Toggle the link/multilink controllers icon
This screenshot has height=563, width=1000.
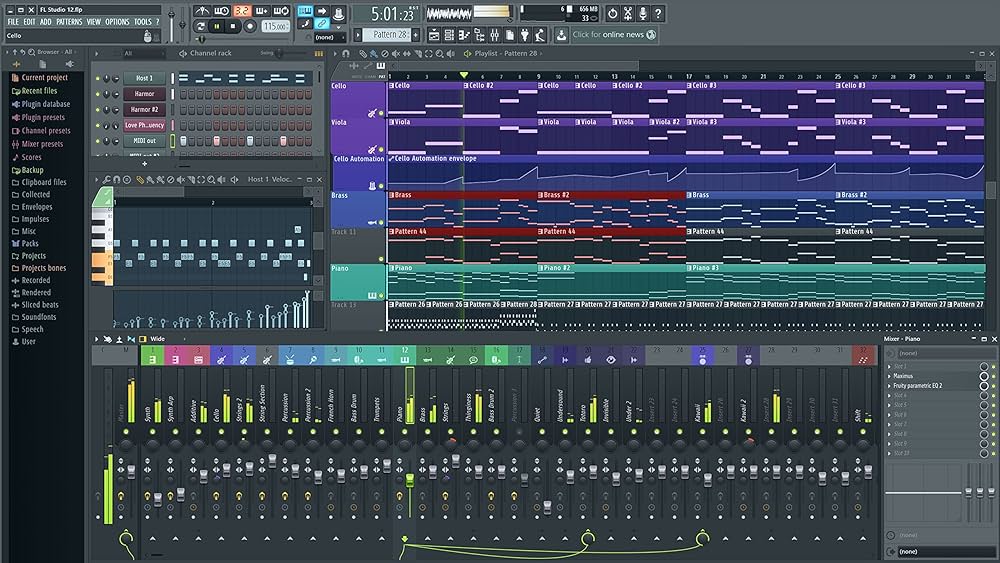point(322,24)
